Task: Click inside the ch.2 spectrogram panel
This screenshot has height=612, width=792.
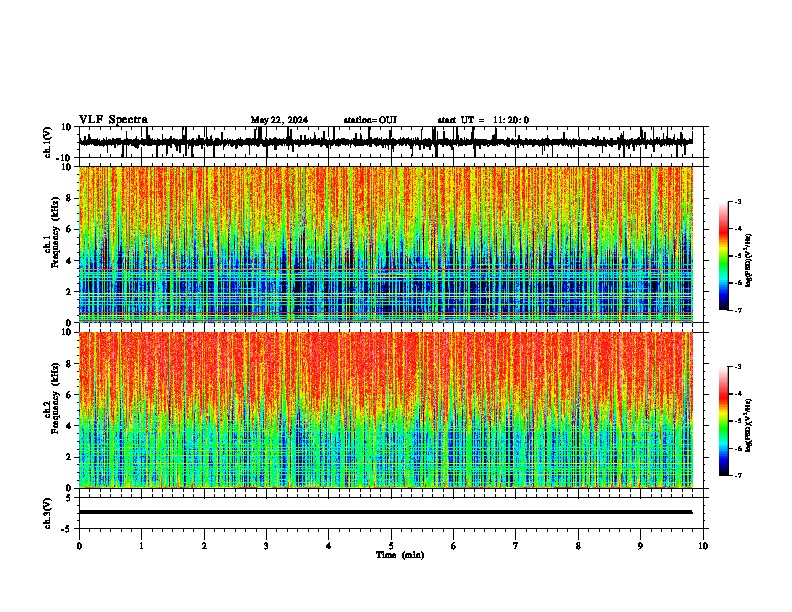Action: [x=386, y=410]
